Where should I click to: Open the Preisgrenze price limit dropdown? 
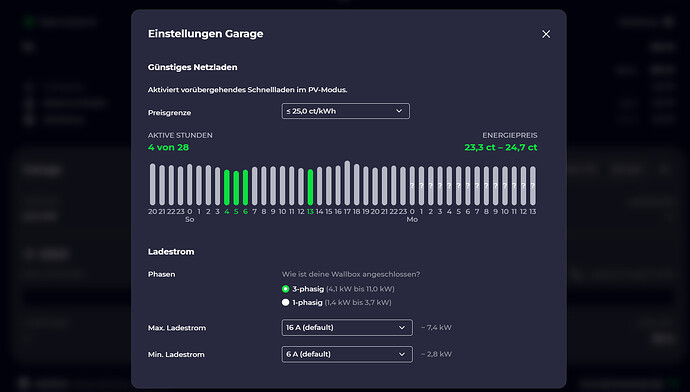(x=345, y=111)
